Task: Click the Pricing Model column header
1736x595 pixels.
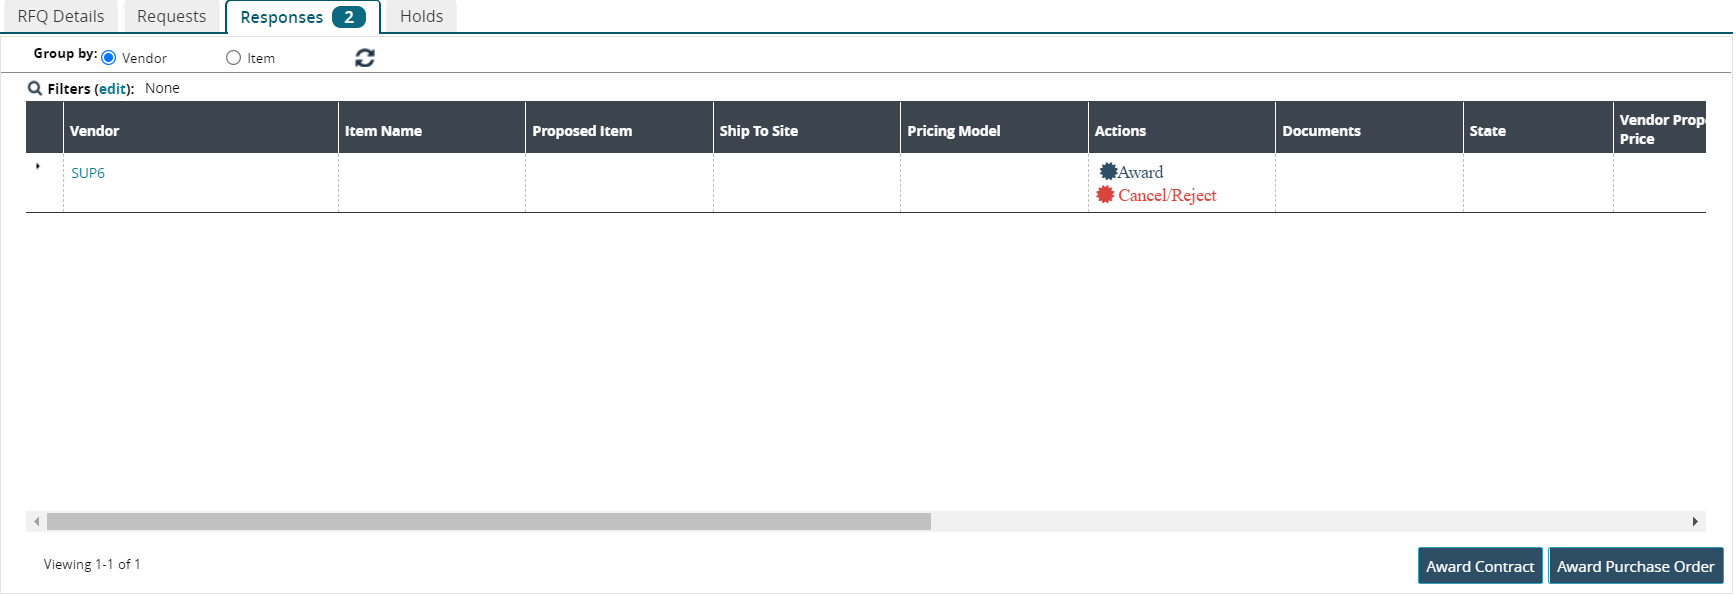Action: point(953,131)
